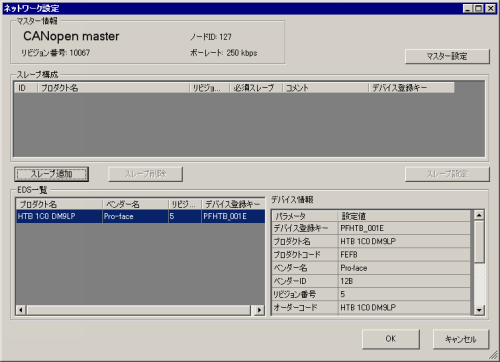Screen dimensions: 500x362
Task: Click the disabled スレーブ削除 button
Action: (145, 174)
